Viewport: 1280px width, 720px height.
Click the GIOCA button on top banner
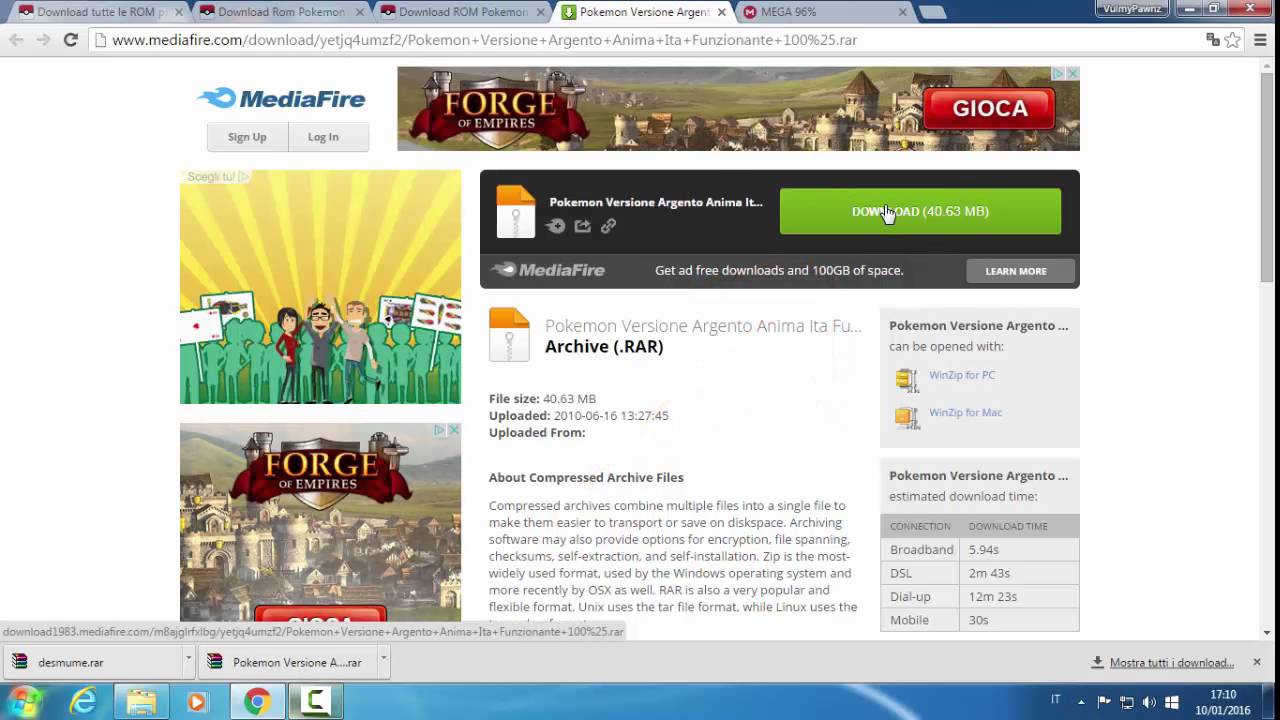989,109
